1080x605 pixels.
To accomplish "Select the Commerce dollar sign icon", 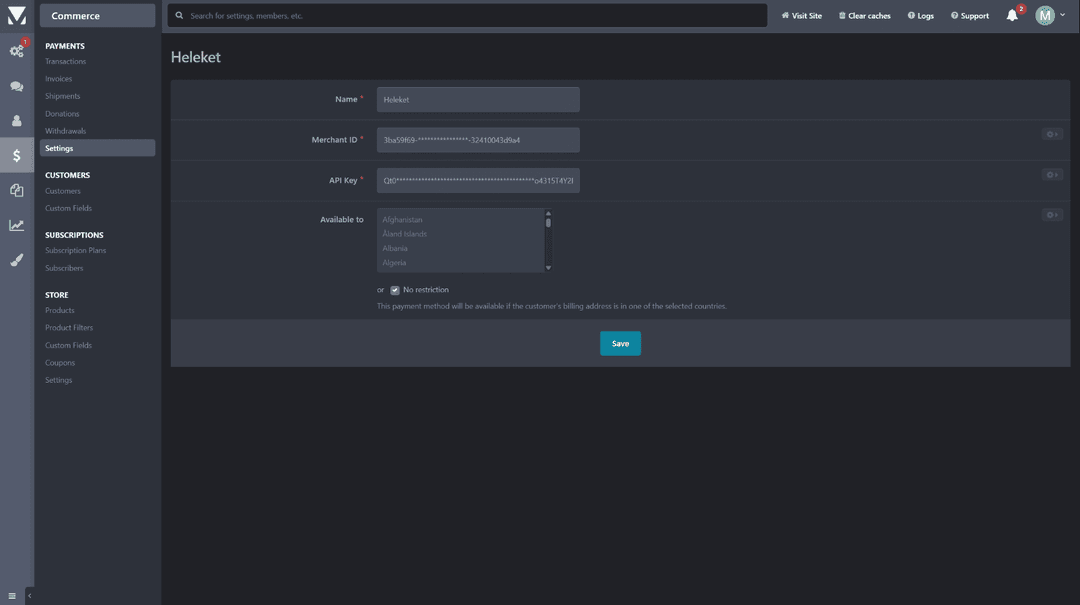I will click(17, 156).
